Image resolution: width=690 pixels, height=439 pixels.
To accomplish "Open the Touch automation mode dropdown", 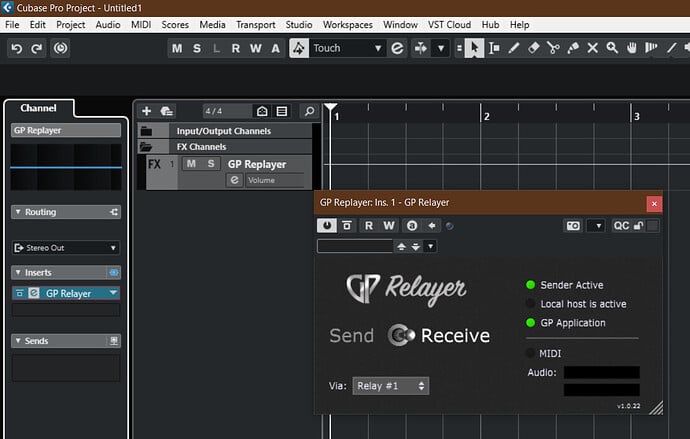I will coord(377,48).
